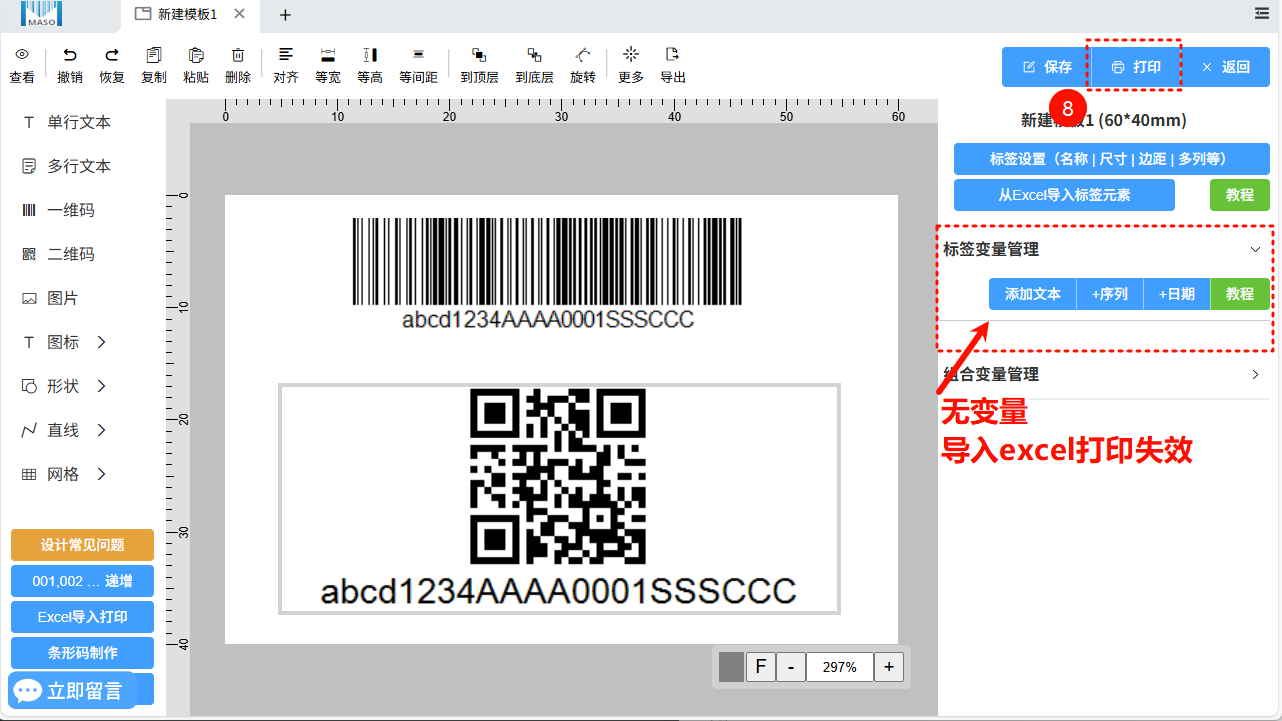The image size is (1282, 721).
Task: Click the gray canvas color swatch
Action: [731, 667]
